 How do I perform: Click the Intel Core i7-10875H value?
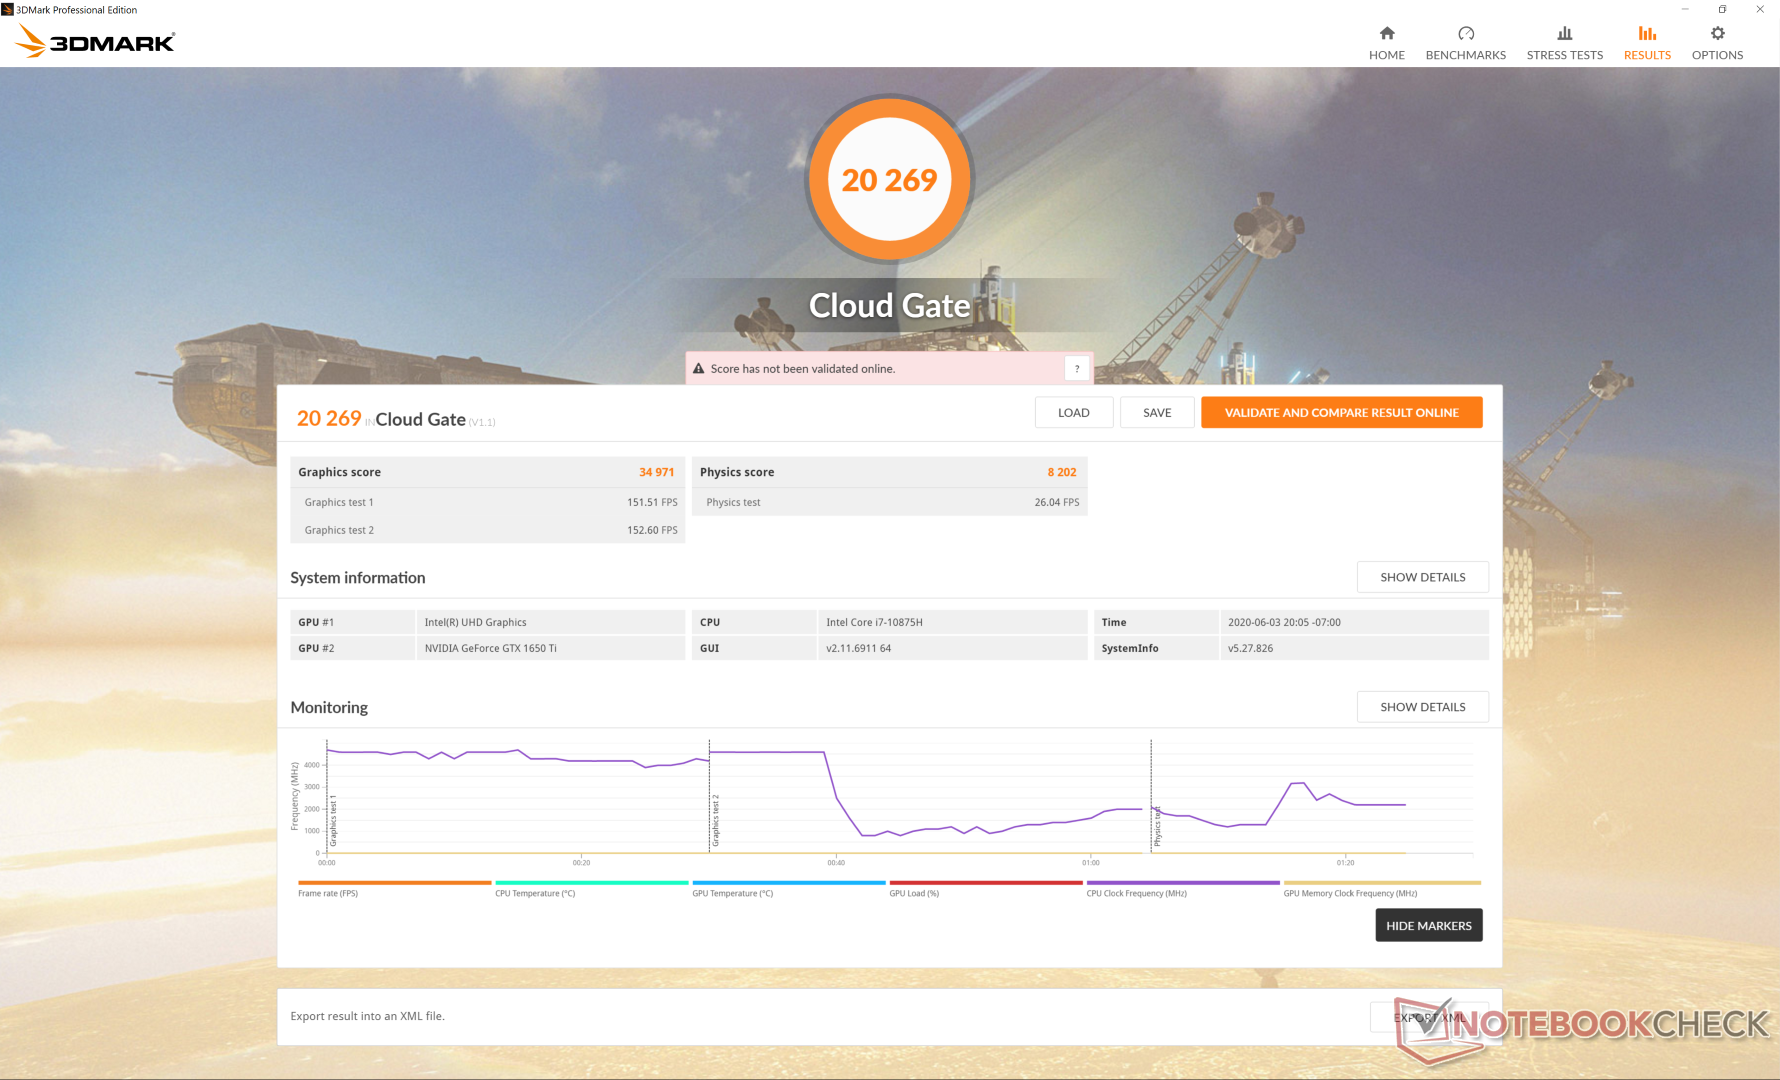[874, 622]
